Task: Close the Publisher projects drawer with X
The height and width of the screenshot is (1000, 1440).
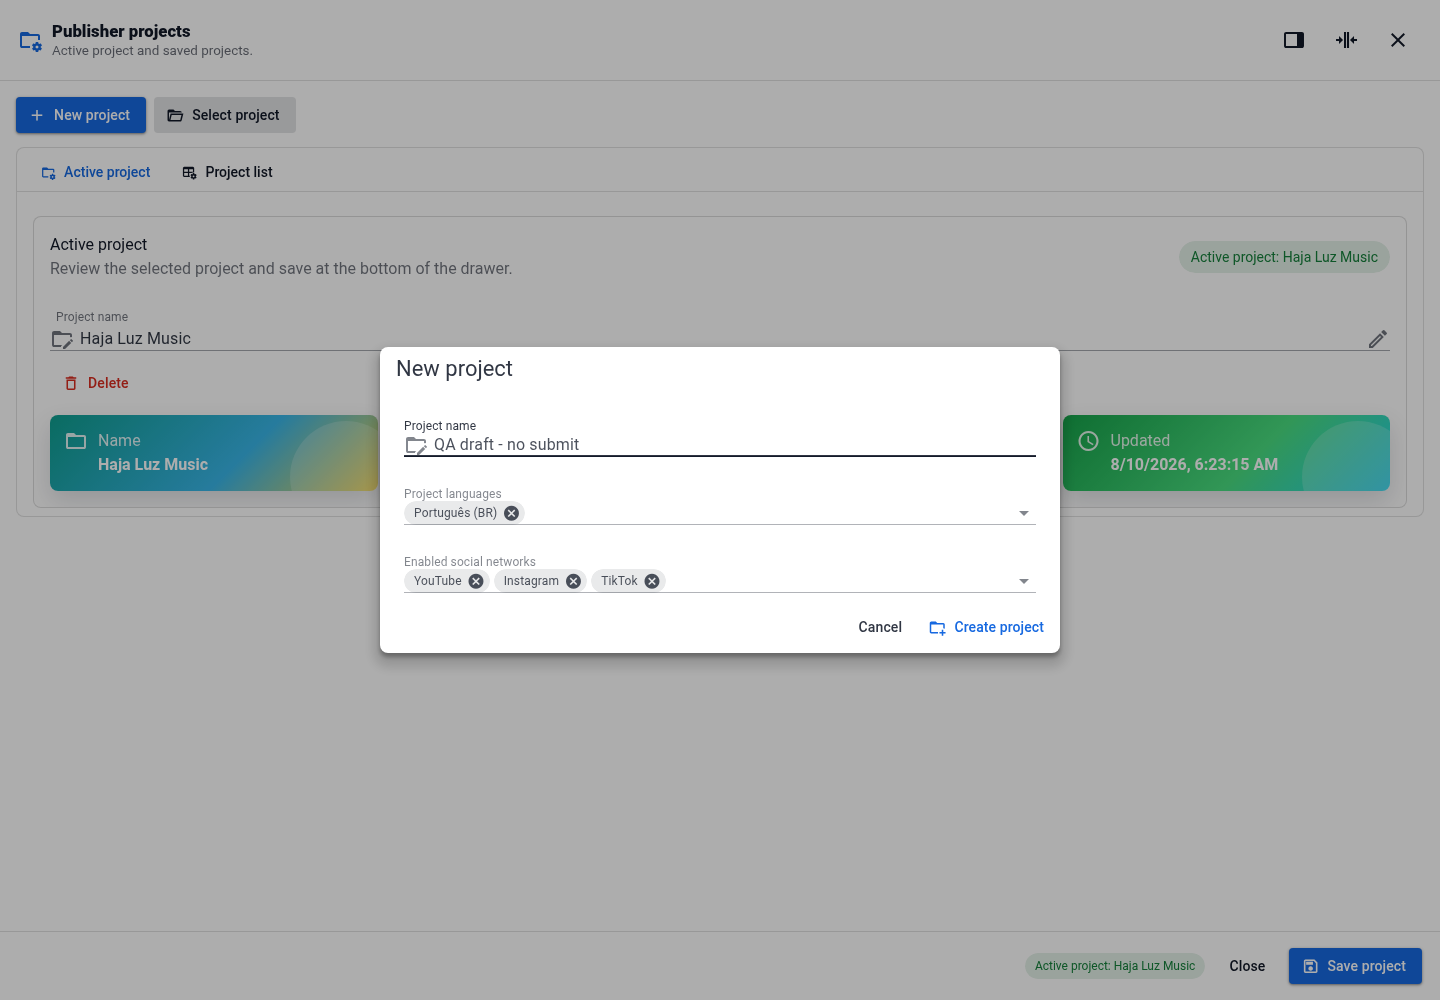Action: click(x=1398, y=40)
